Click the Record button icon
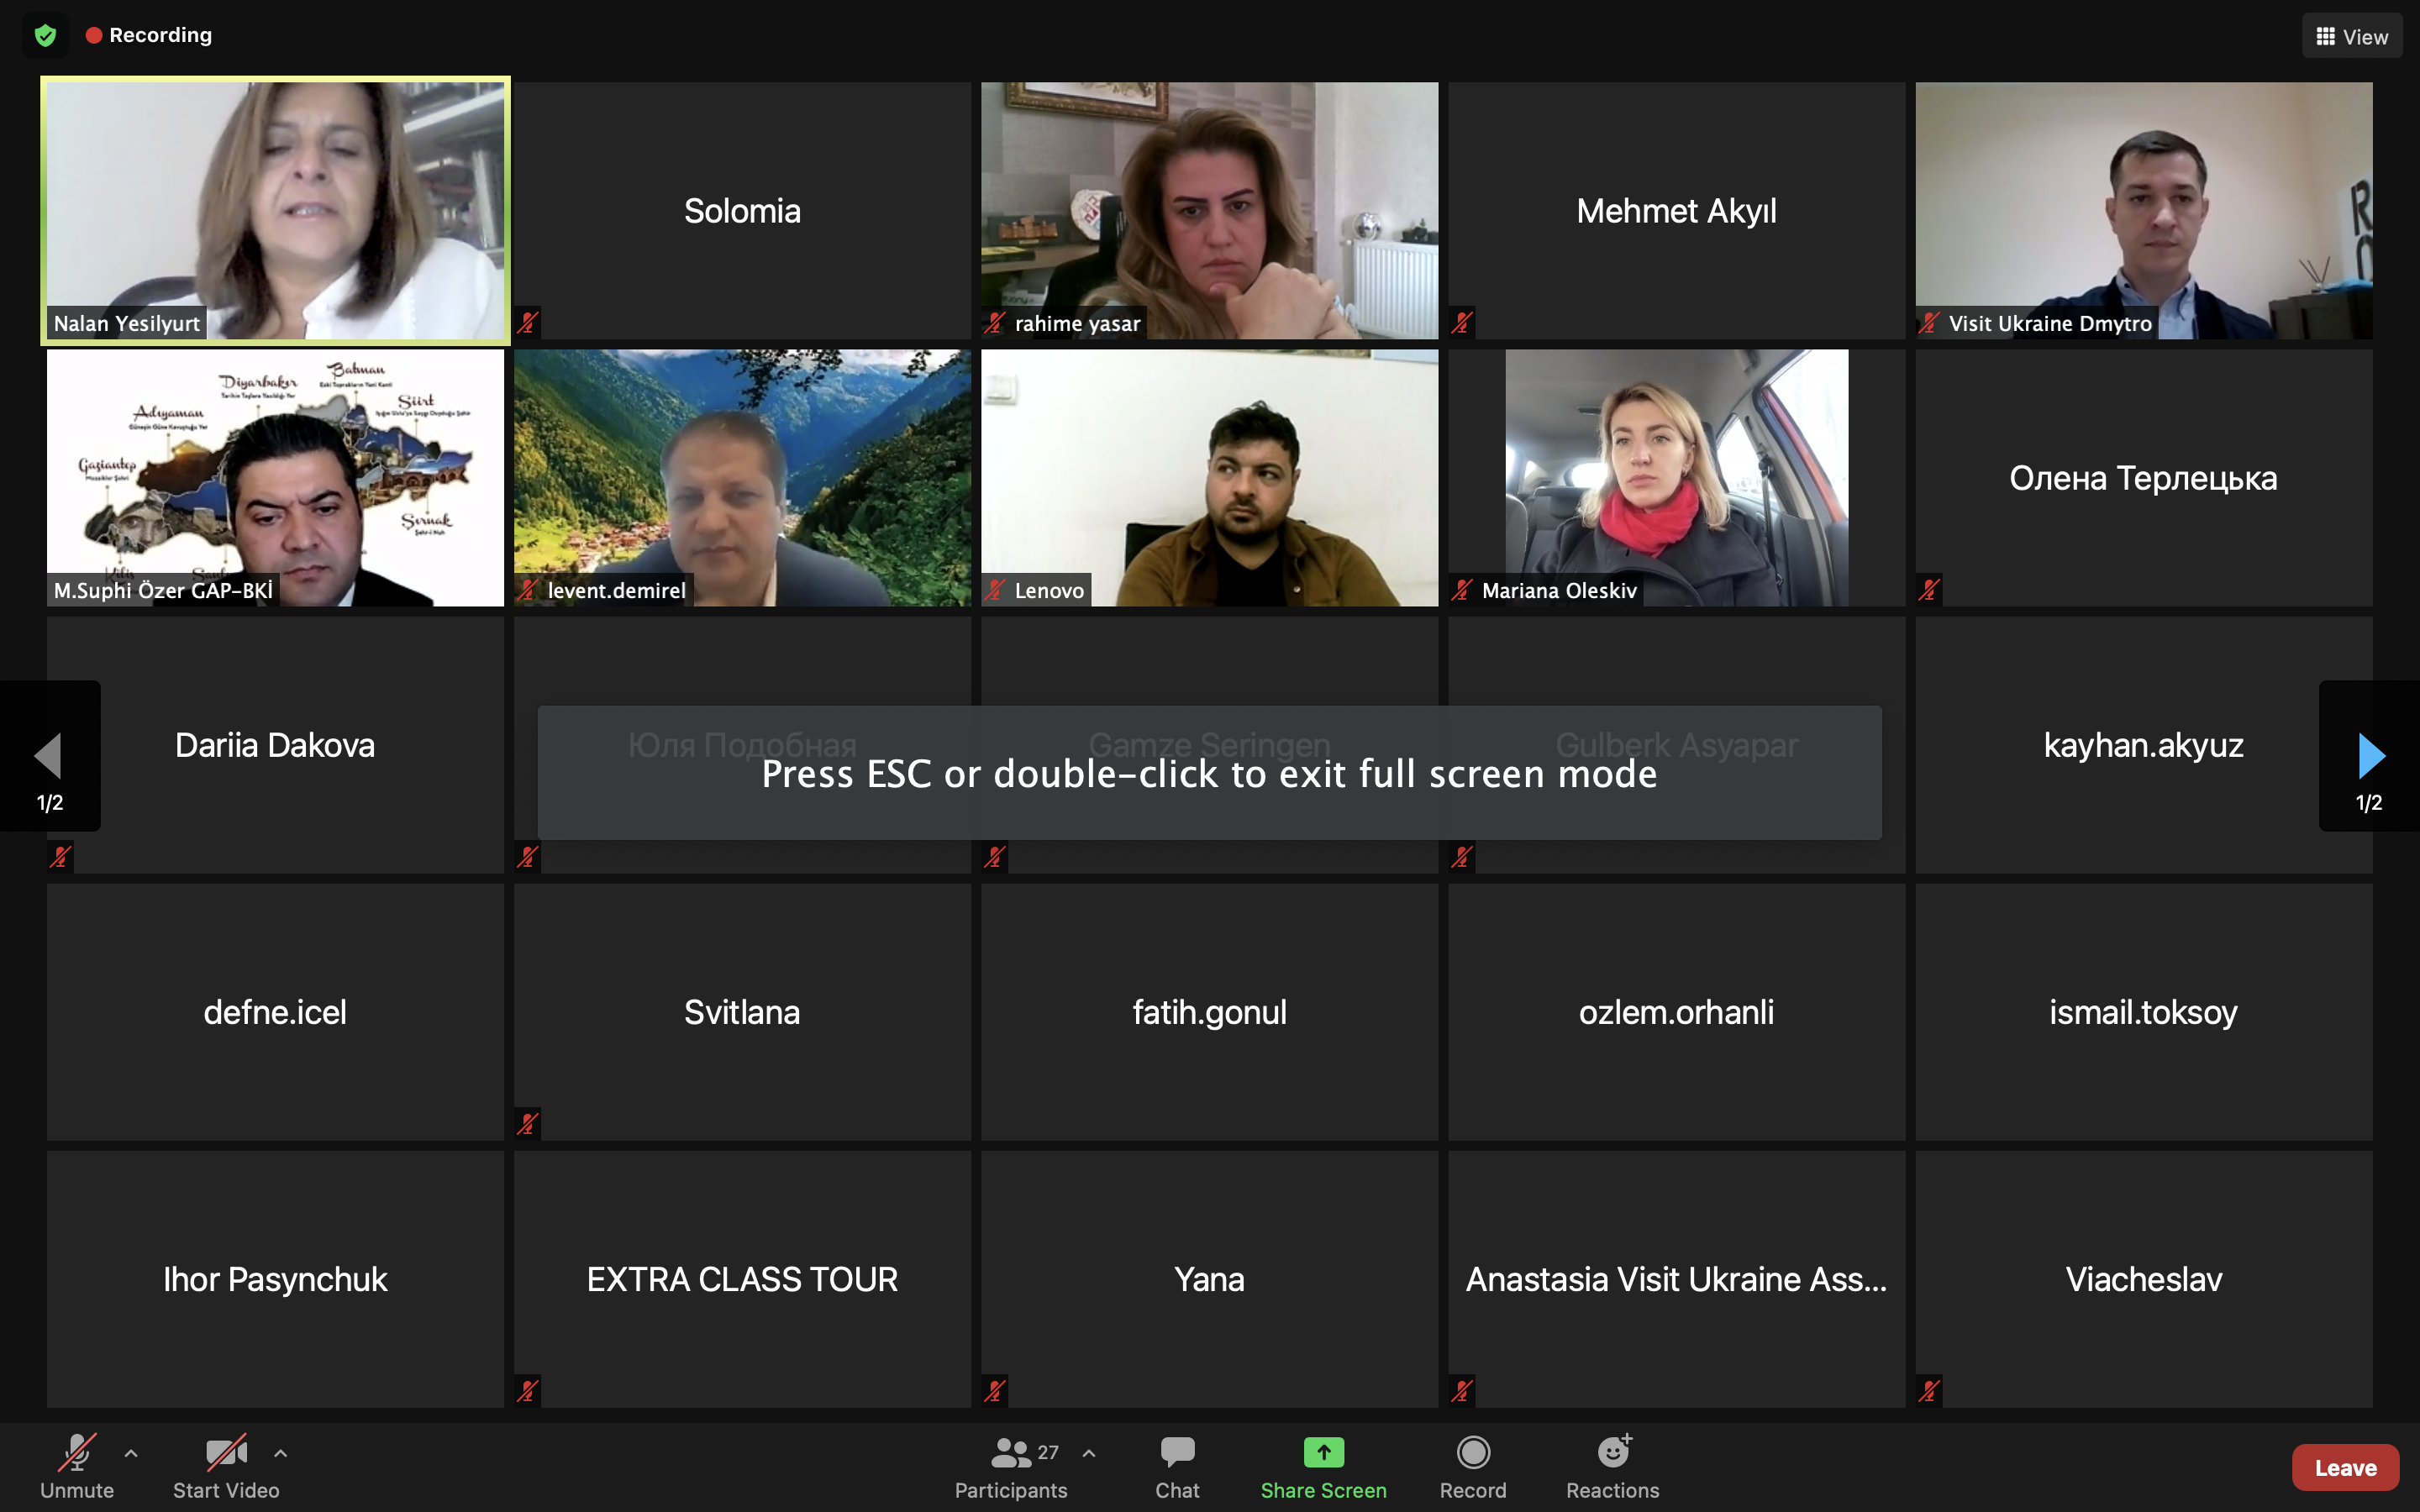 (1473, 1452)
